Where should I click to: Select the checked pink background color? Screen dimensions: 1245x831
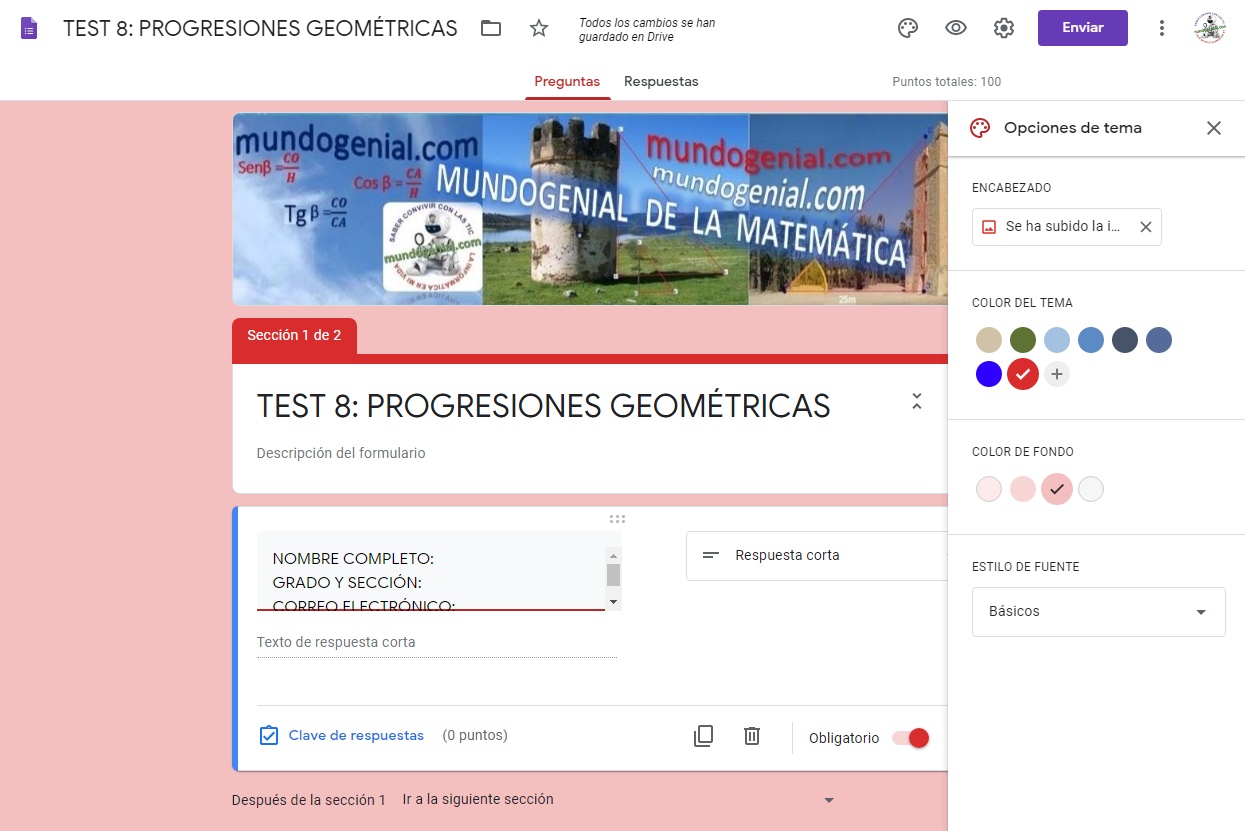[1057, 490]
